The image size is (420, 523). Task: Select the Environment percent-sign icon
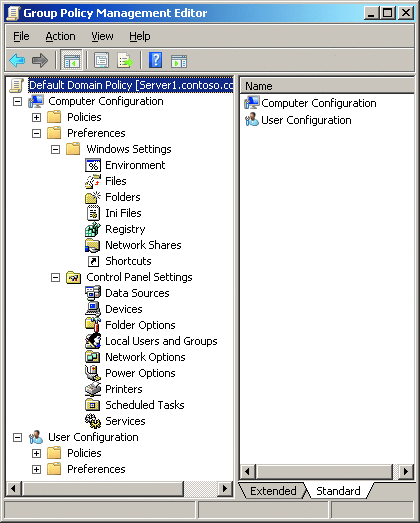pos(93,165)
